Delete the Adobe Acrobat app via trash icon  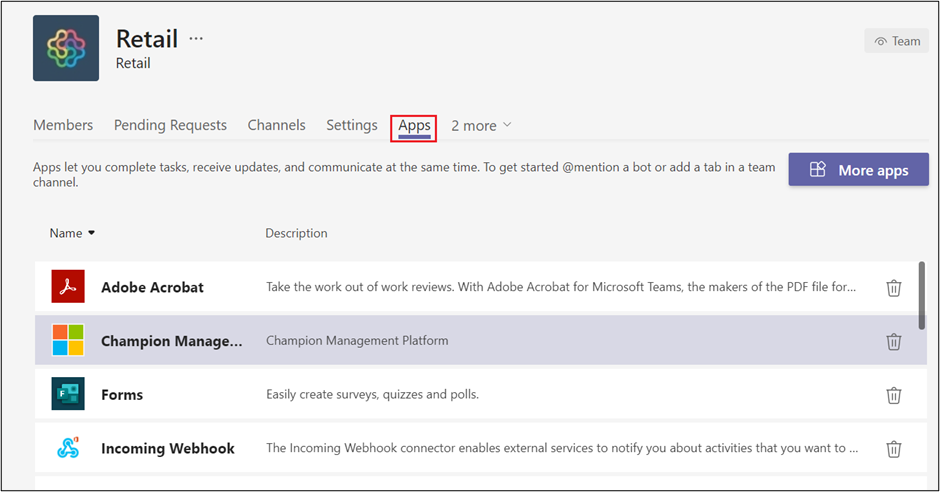click(x=893, y=288)
